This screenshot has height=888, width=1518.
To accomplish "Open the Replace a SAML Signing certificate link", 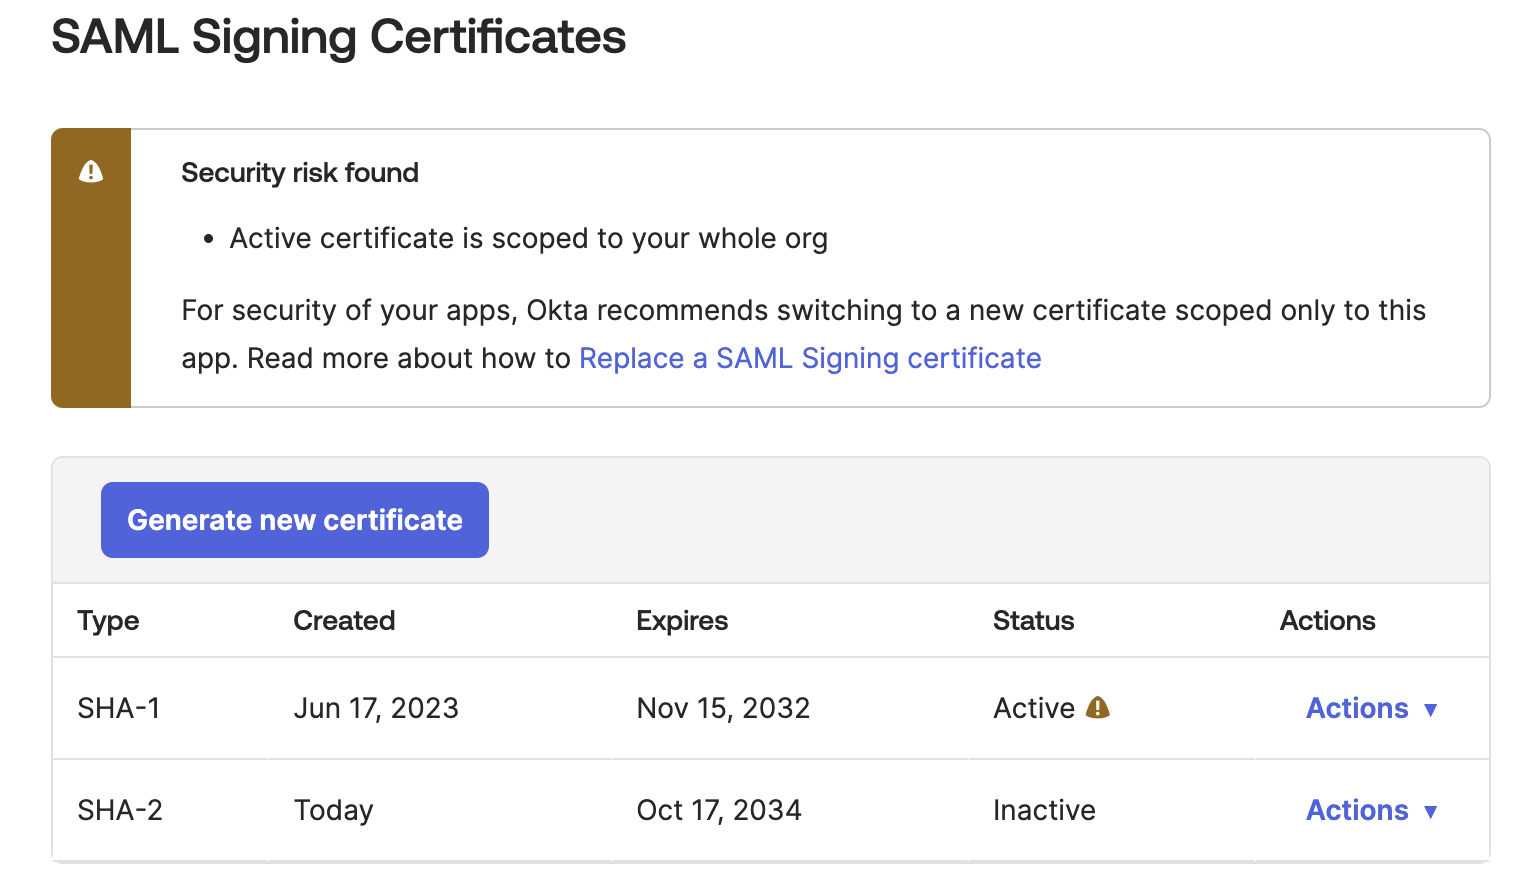I will click(810, 357).
